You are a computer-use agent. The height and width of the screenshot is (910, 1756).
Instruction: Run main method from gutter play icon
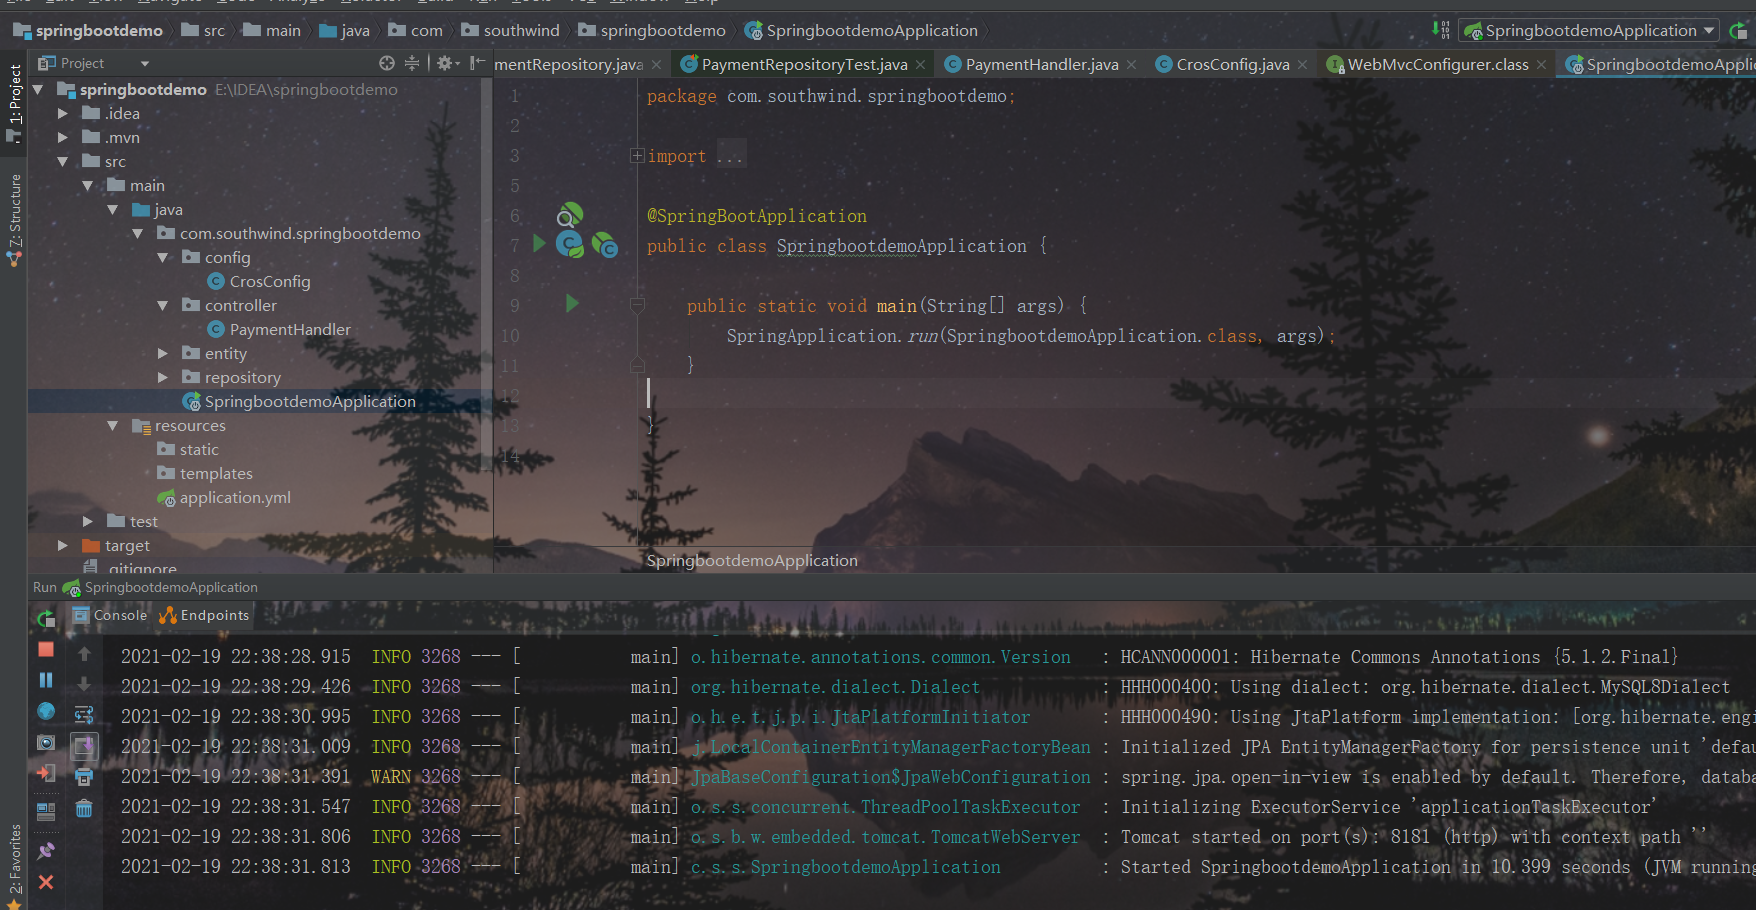(x=571, y=305)
